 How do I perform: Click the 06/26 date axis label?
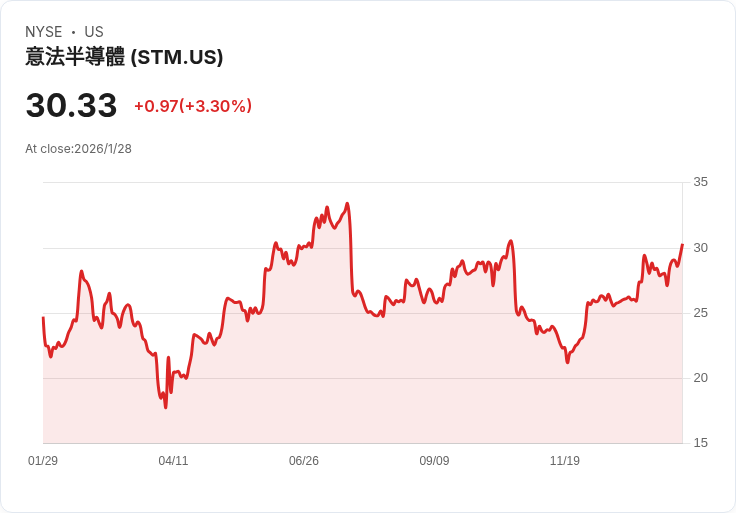coord(304,461)
